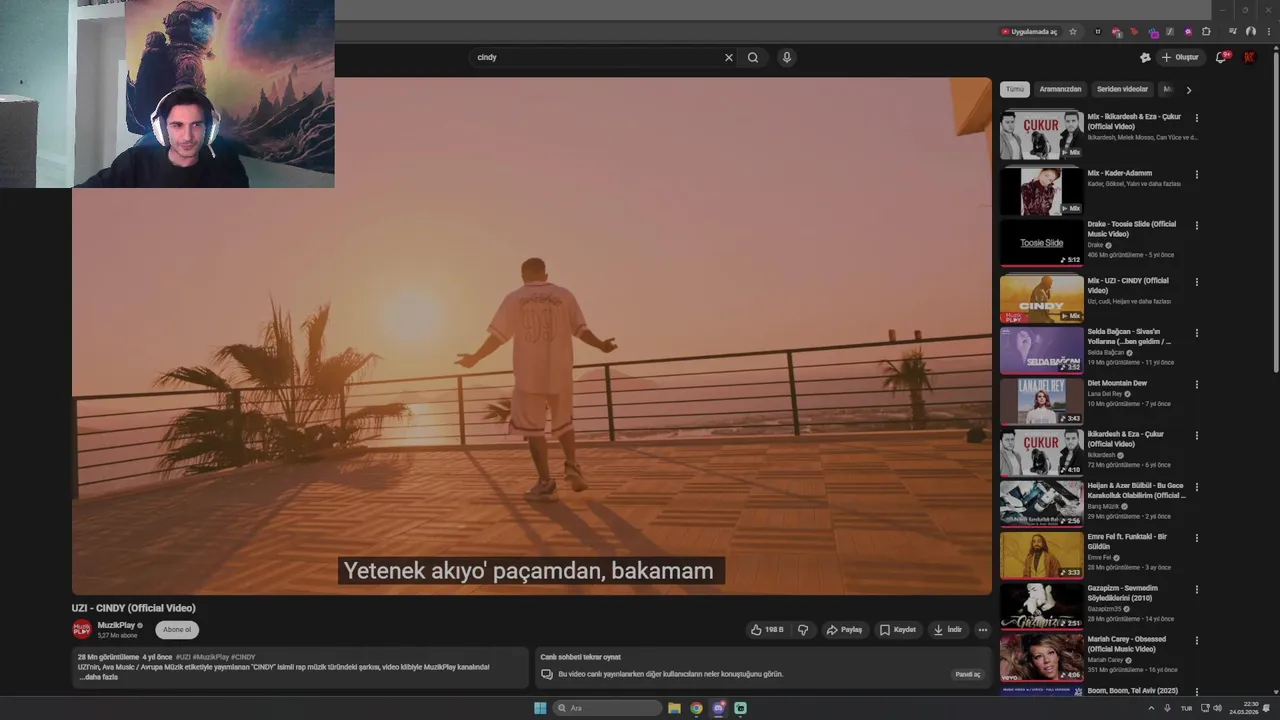Image resolution: width=1280 pixels, height=720 pixels.
Task: Clear the search box with the X icon
Action: click(x=729, y=57)
